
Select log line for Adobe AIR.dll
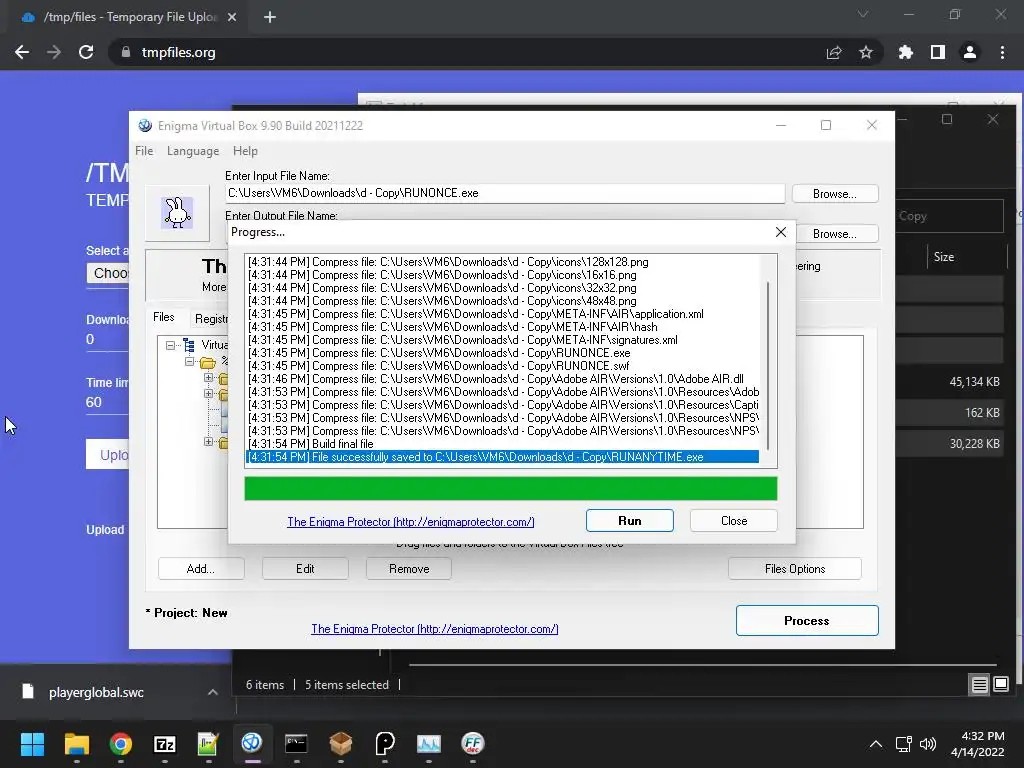(x=502, y=379)
